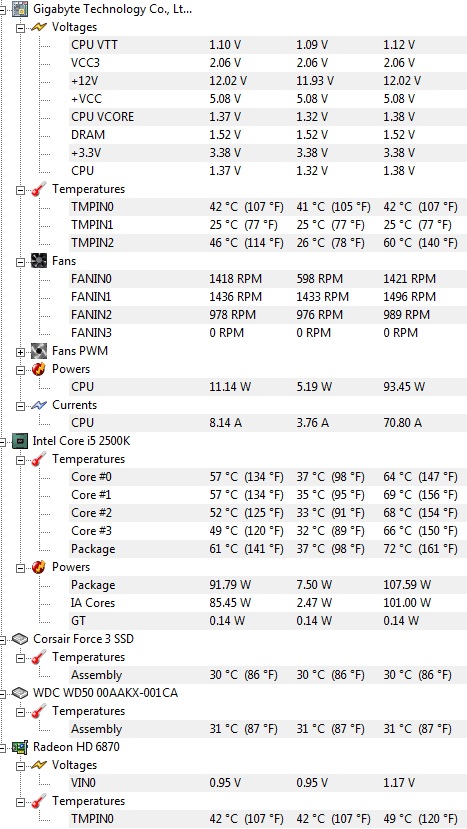
Task: Click the motherboard Currents wave icon
Action: [39, 405]
